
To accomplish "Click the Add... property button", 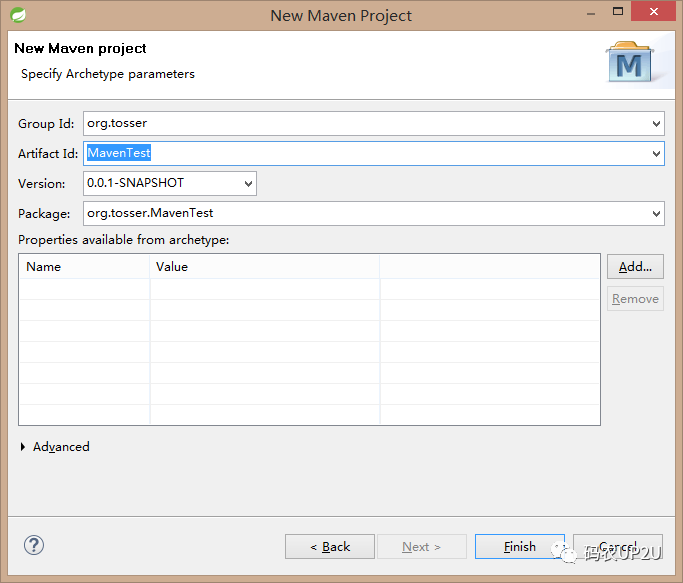I will [x=635, y=267].
